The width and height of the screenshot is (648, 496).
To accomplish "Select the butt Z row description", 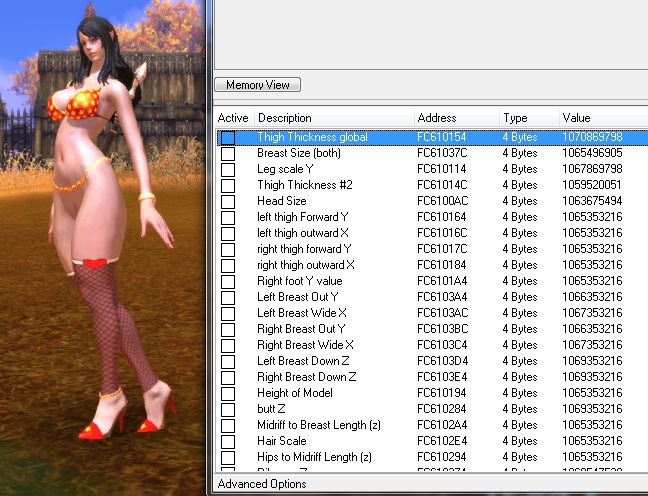I will tap(272, 409).
